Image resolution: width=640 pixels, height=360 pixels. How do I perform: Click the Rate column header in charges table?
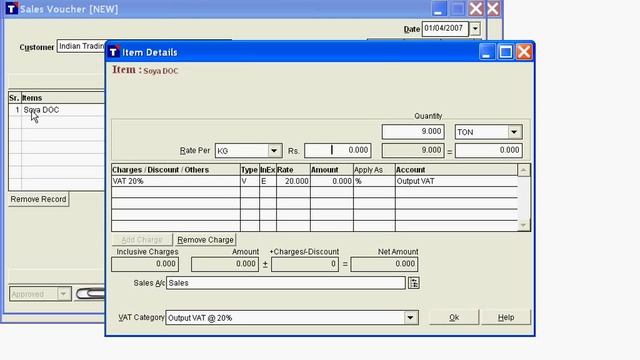pos(293,170)
